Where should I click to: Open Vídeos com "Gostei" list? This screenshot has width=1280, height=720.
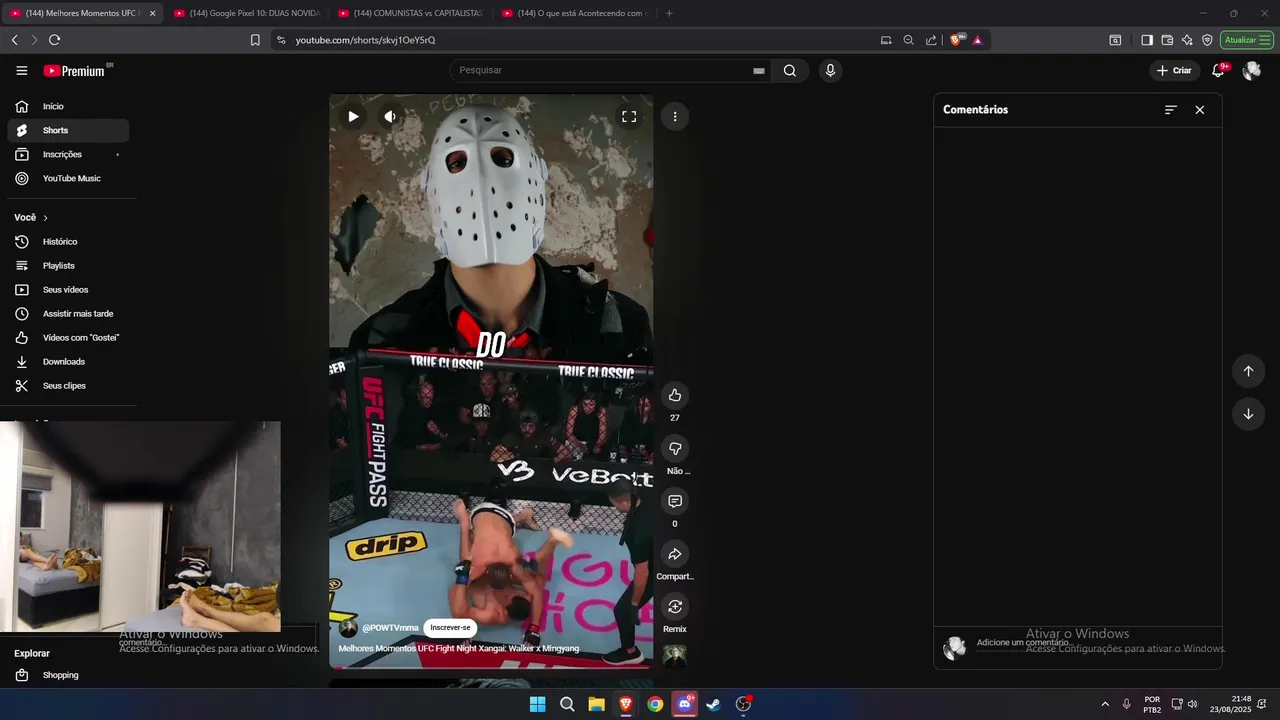[x=68, y=338]
